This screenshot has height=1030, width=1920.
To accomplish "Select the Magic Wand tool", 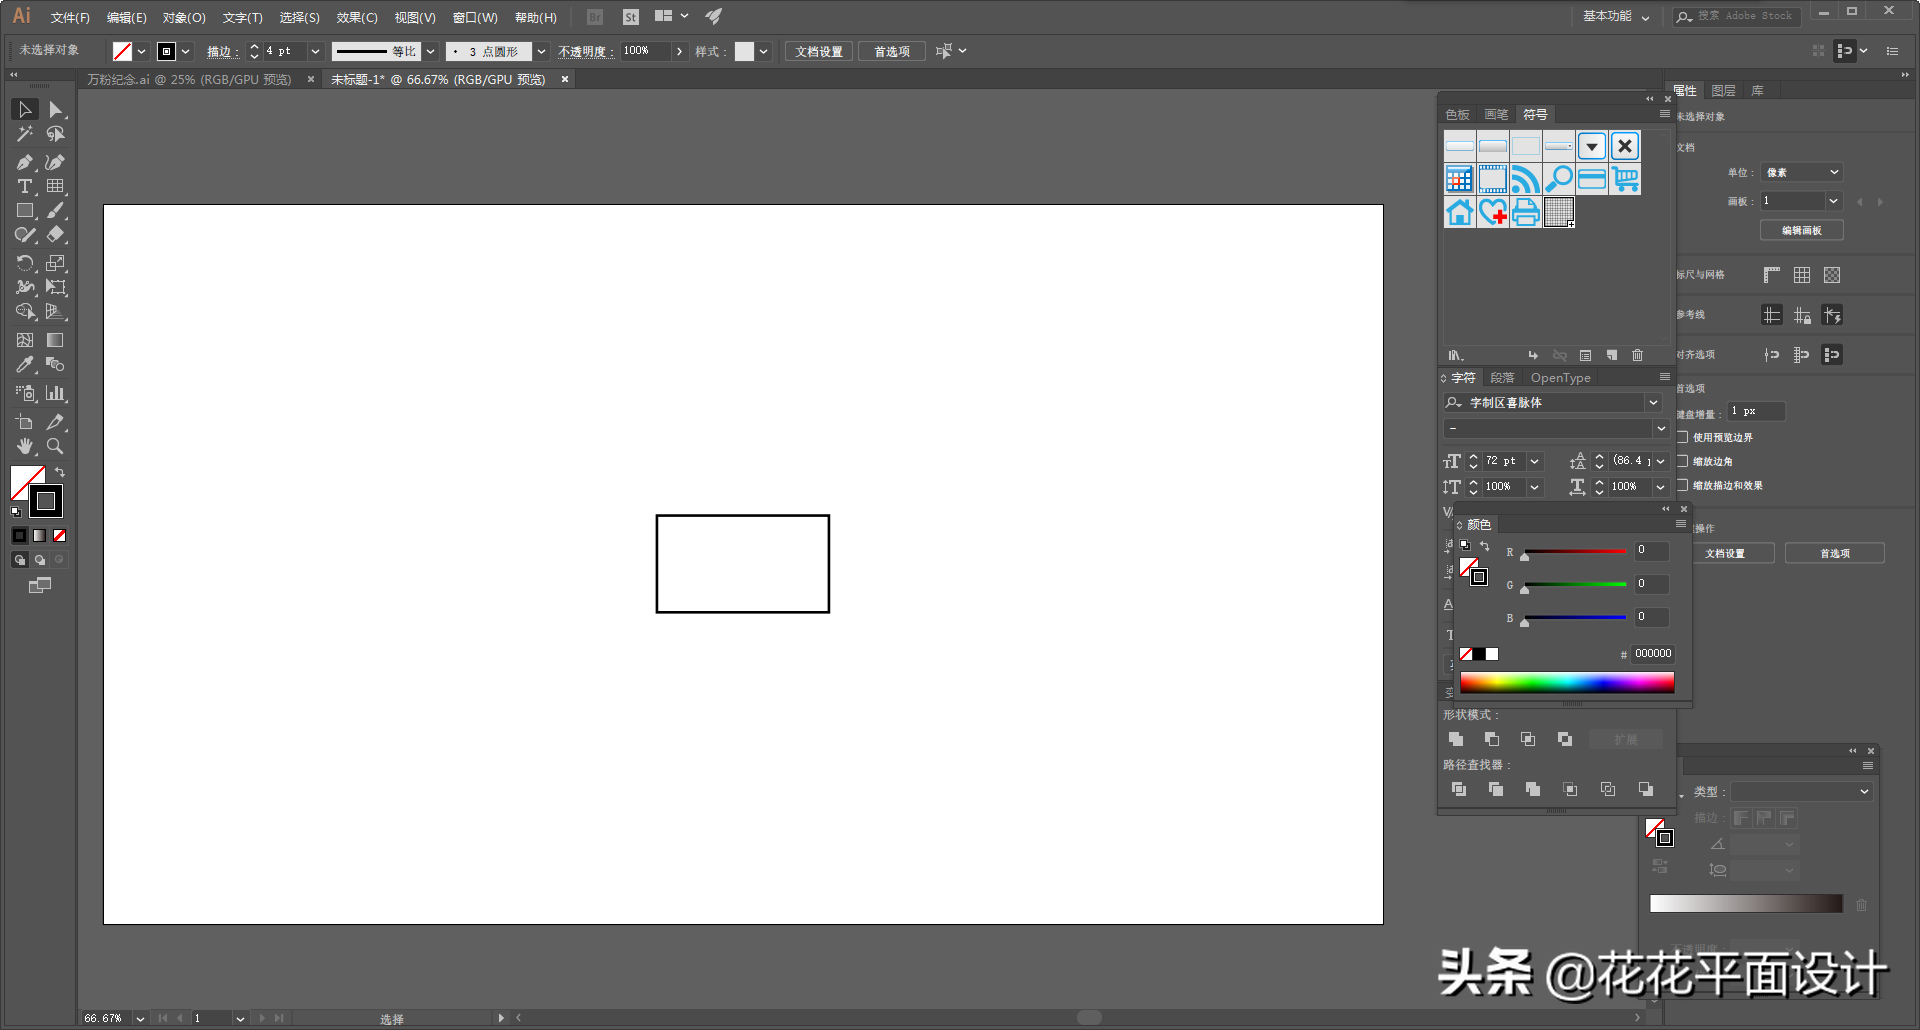I will tap(25, 134).
